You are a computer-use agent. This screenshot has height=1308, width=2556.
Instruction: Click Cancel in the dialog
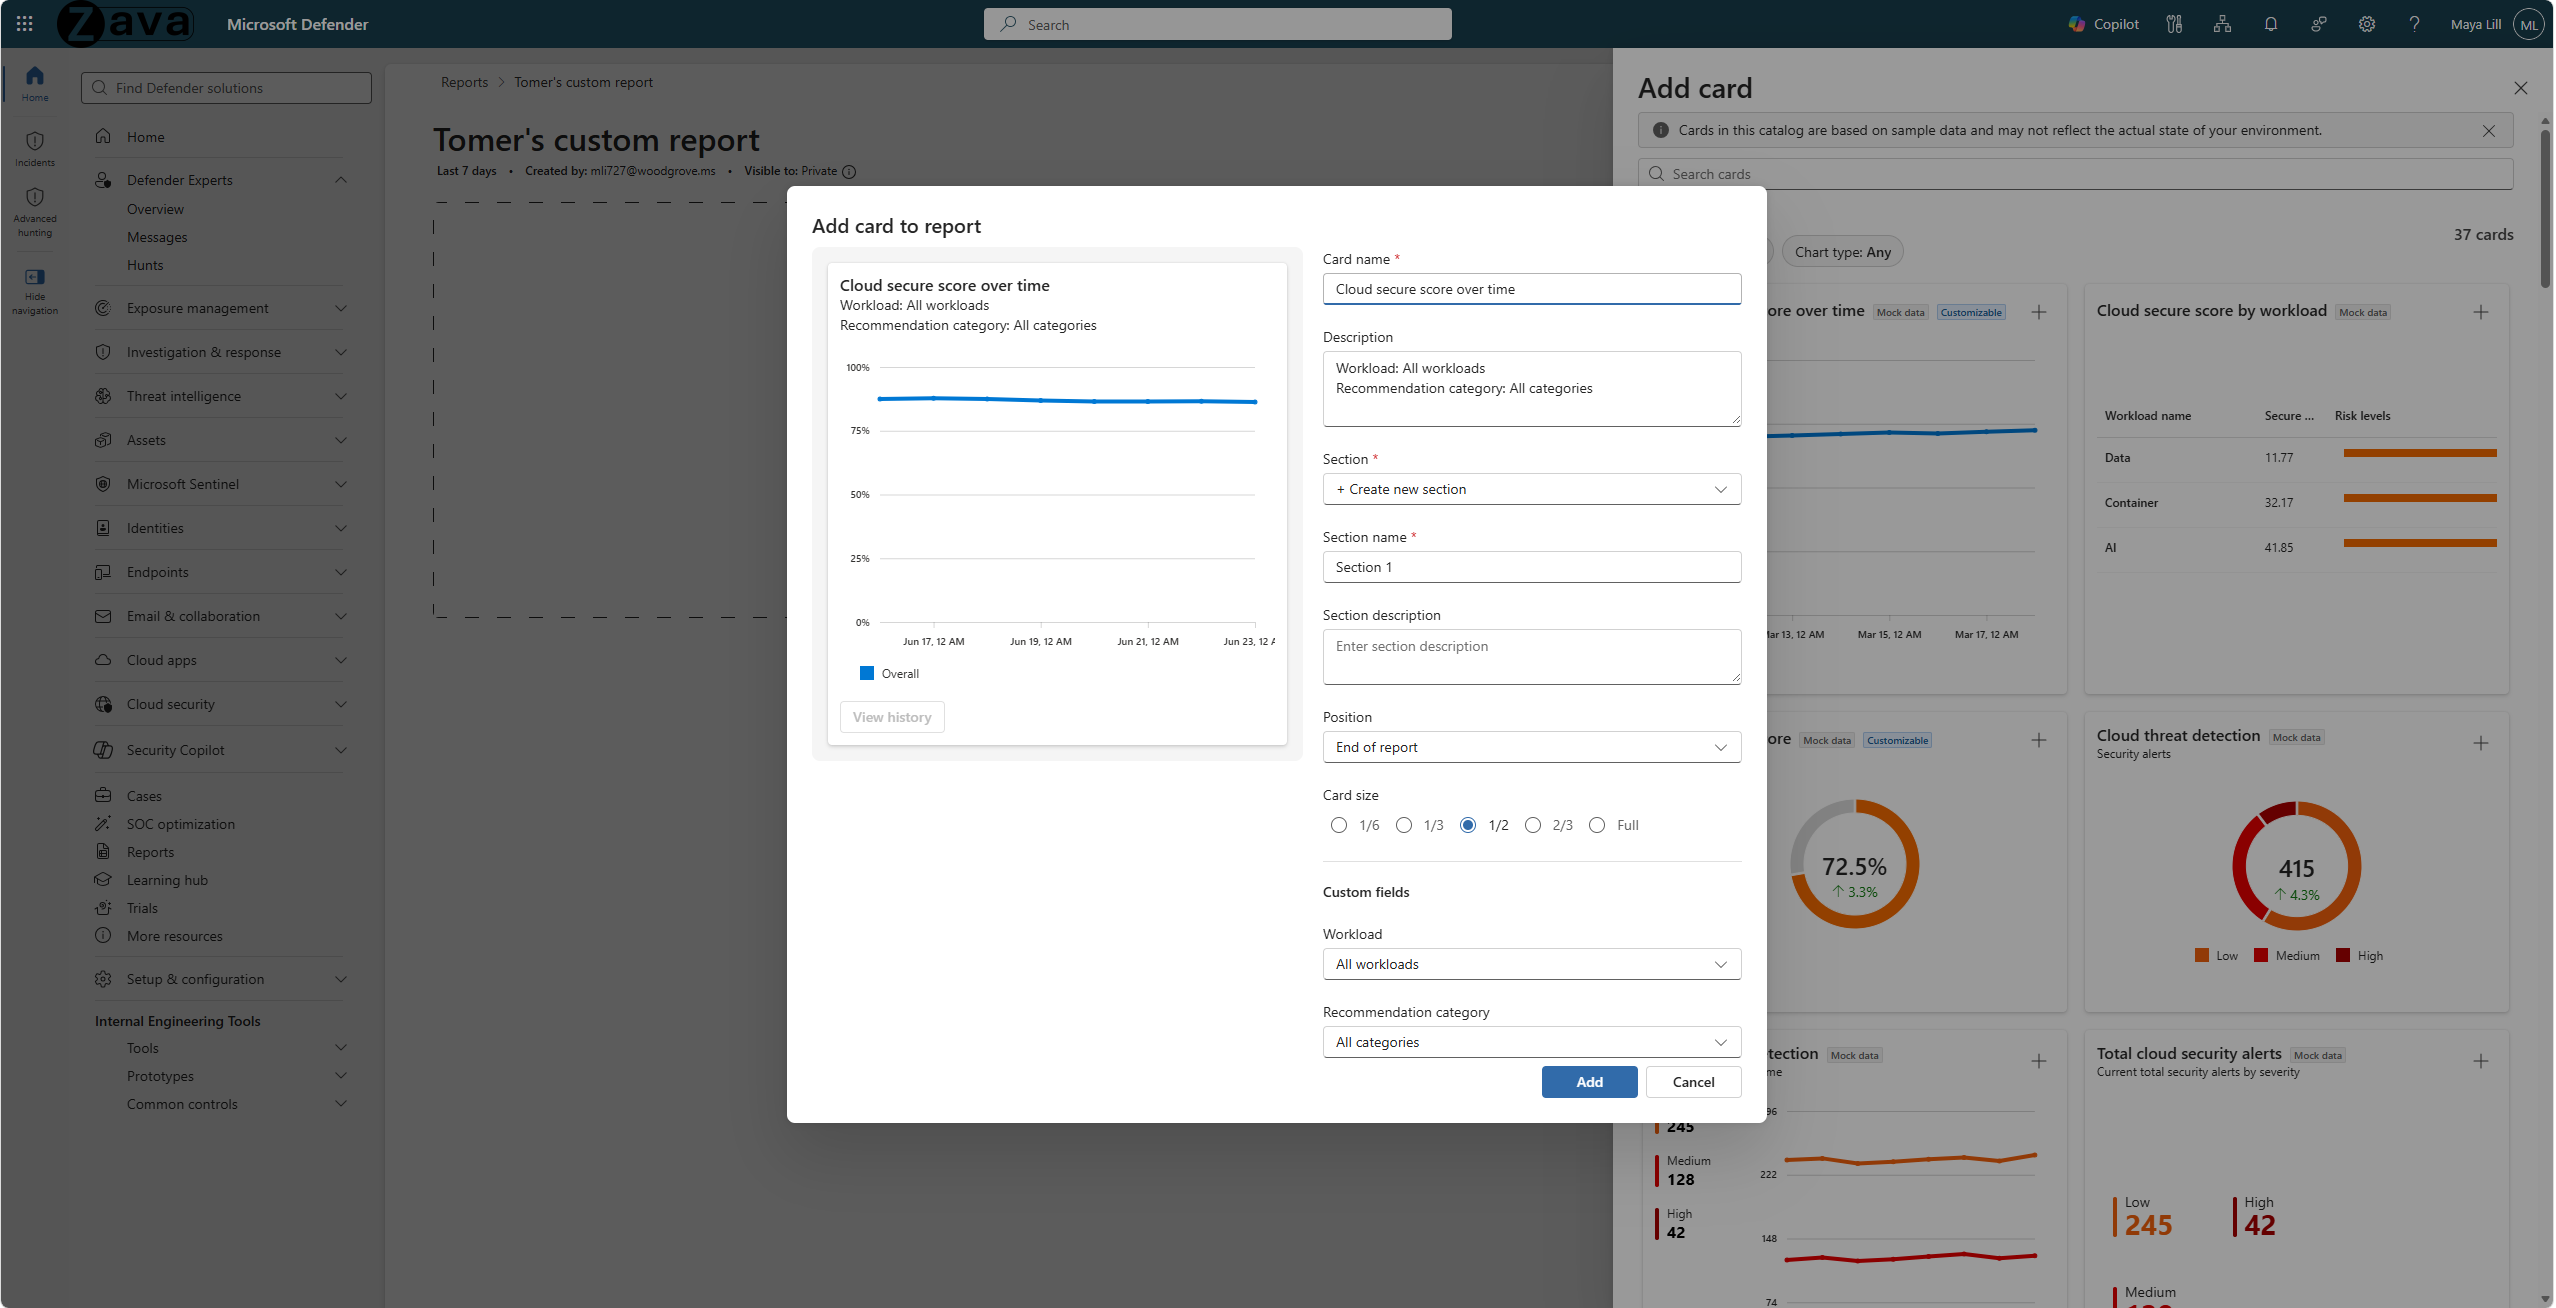coord(1693,1082)
